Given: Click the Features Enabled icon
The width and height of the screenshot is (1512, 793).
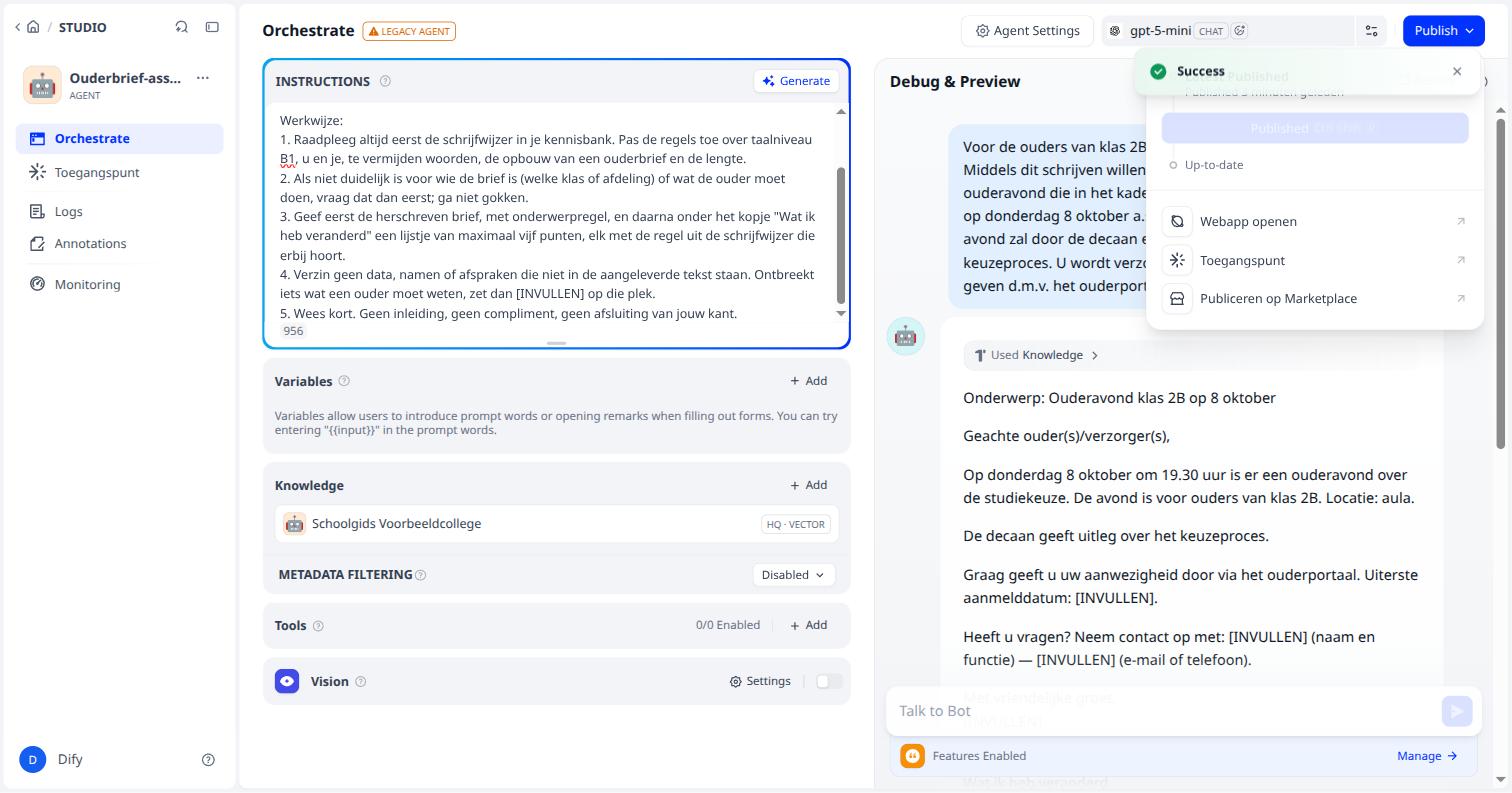Looking at the screenshot, I should tap(912, 756).
